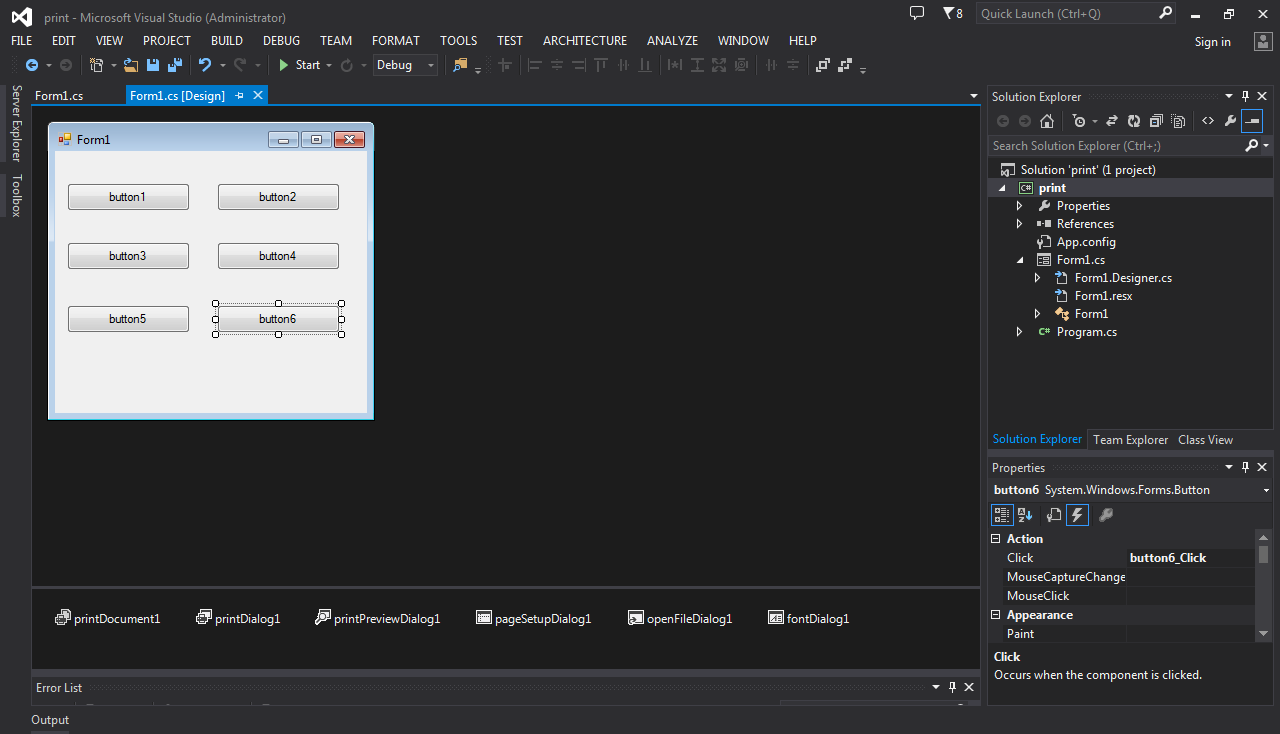
Task: Click the Collapse All icon in Solution Explorer
Action: (1155, 121)
